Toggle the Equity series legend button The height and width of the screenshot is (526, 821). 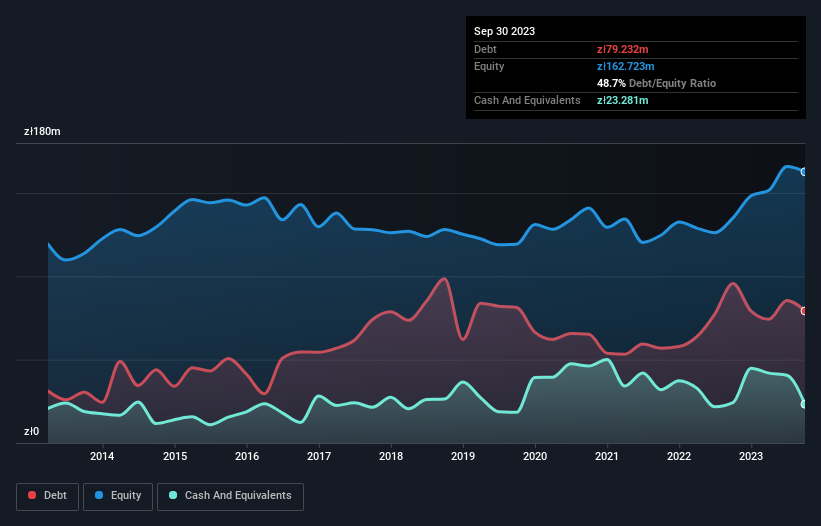[x=118, y=496]
